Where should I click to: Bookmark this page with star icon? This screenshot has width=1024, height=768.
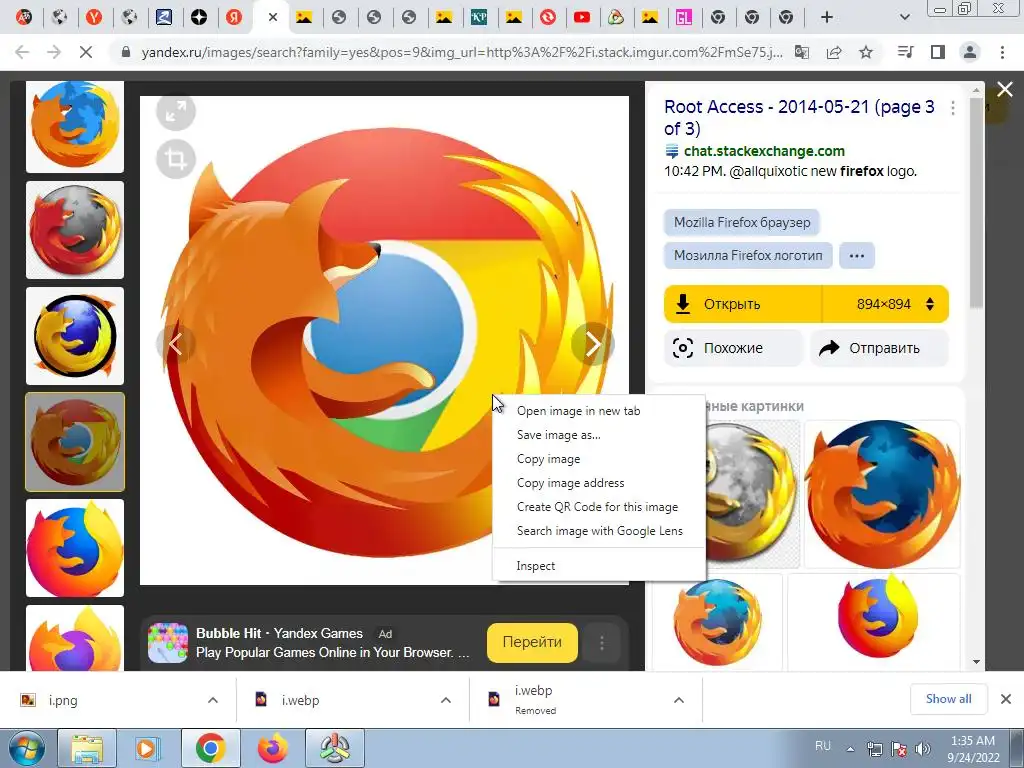(866, 52)
